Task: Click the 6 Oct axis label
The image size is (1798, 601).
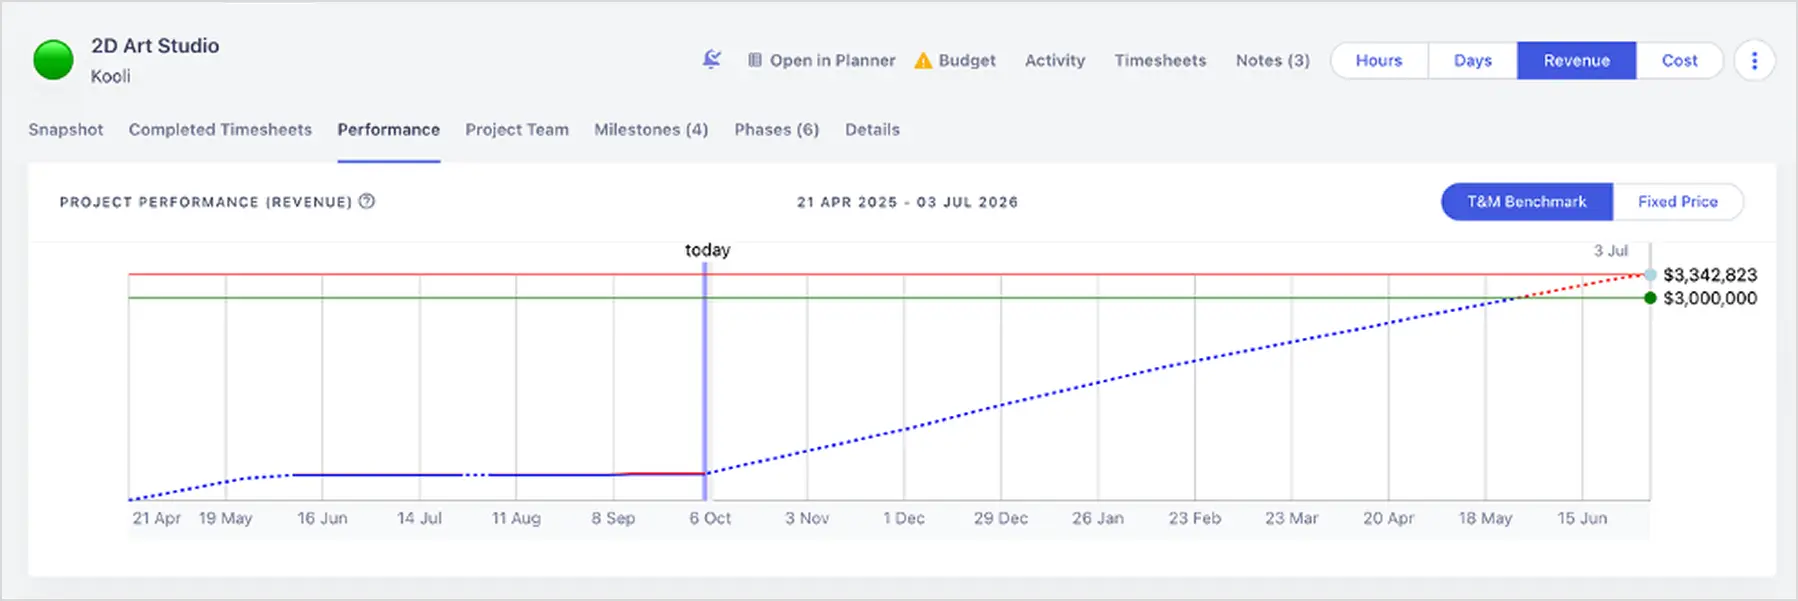Action: (x=710, y=518)
